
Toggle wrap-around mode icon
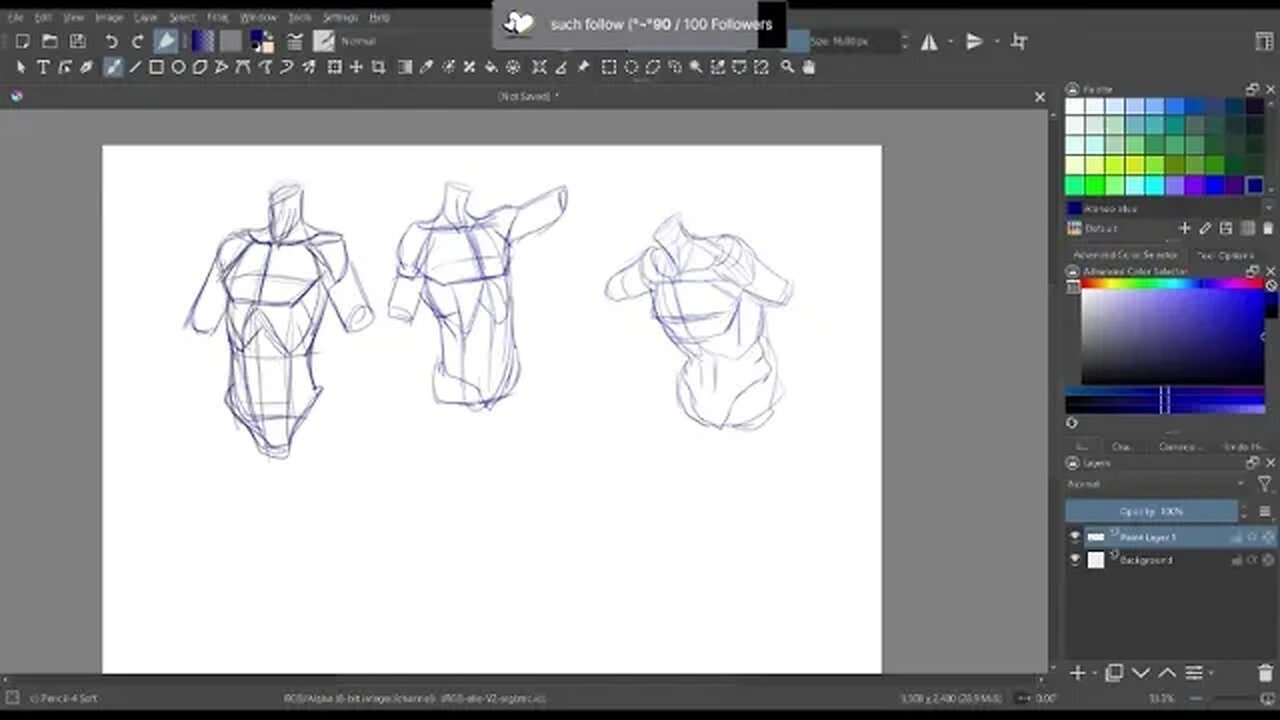coord(1019,41)
